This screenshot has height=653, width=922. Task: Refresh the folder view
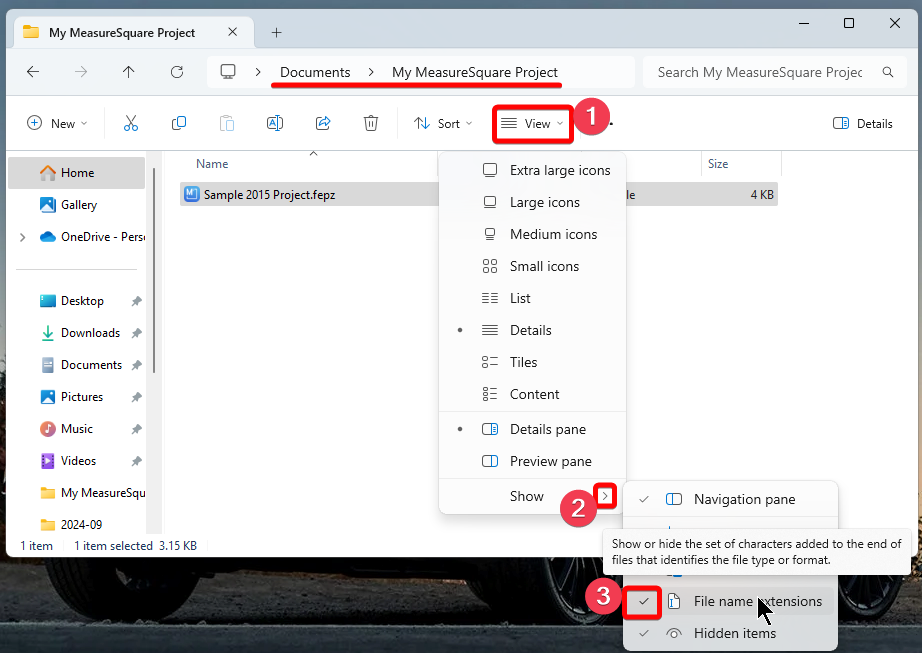177,72
